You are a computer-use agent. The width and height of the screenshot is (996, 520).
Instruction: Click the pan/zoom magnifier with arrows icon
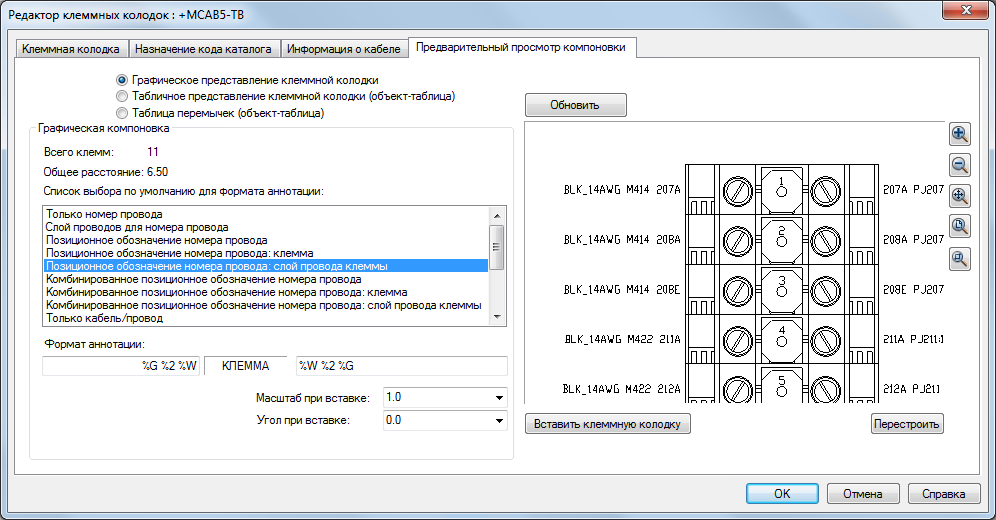click(960, 196)
